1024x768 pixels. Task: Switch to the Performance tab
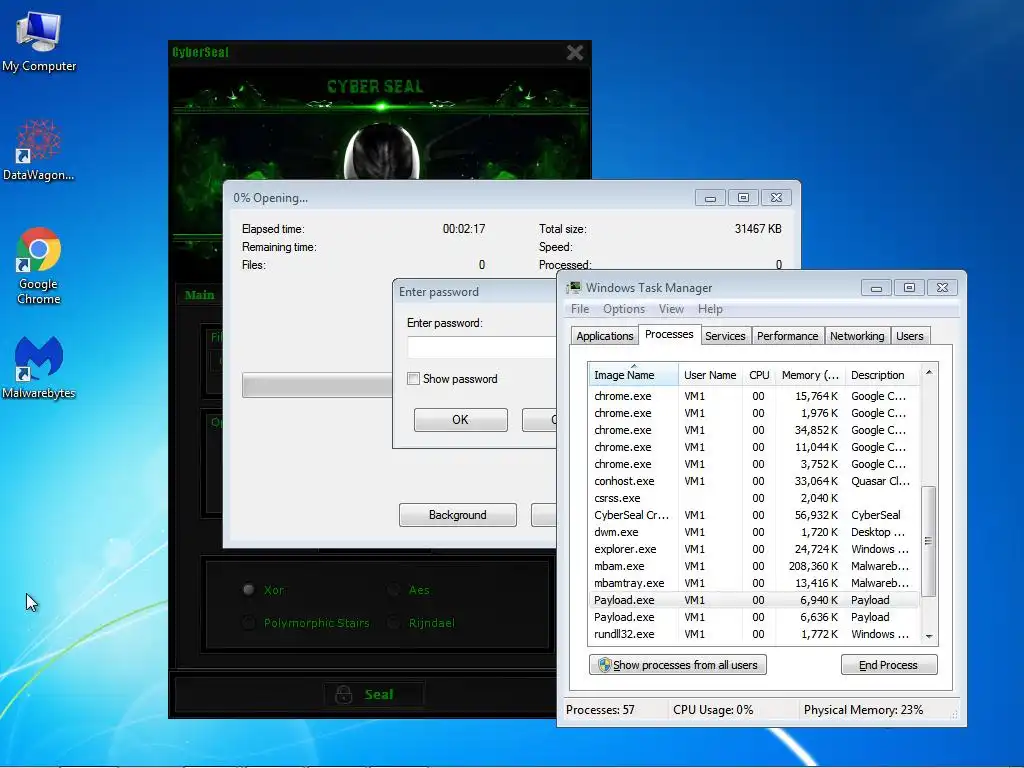click(x=787, y=336)
